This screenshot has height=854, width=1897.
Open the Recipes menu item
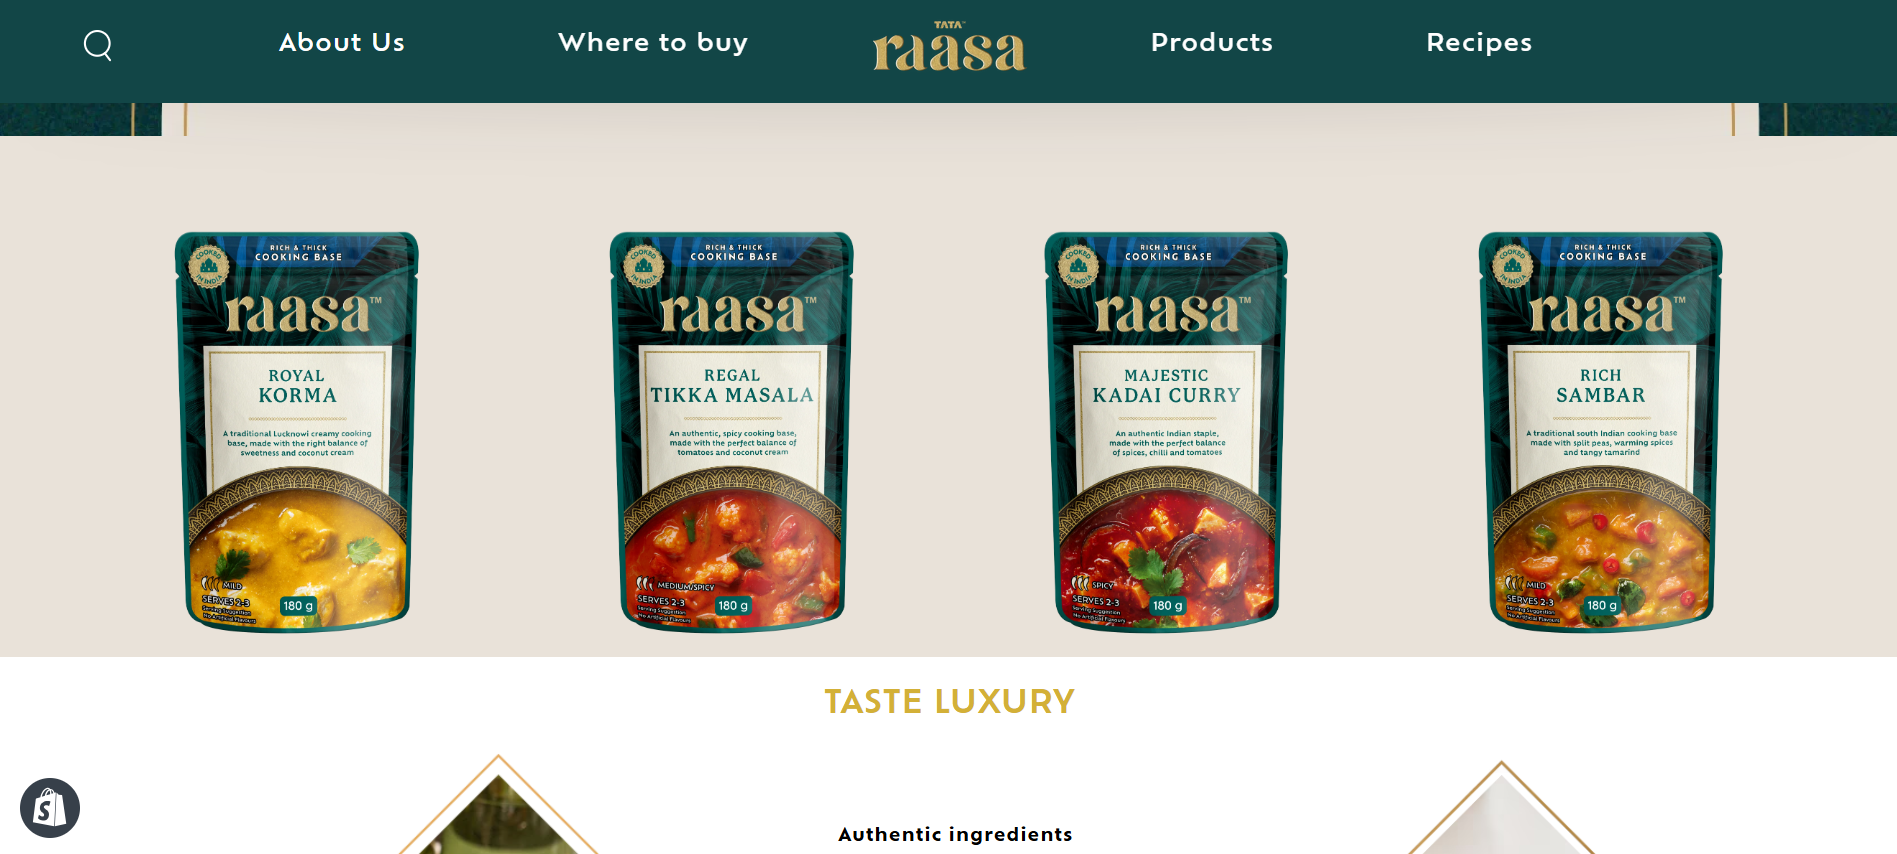1479,42
